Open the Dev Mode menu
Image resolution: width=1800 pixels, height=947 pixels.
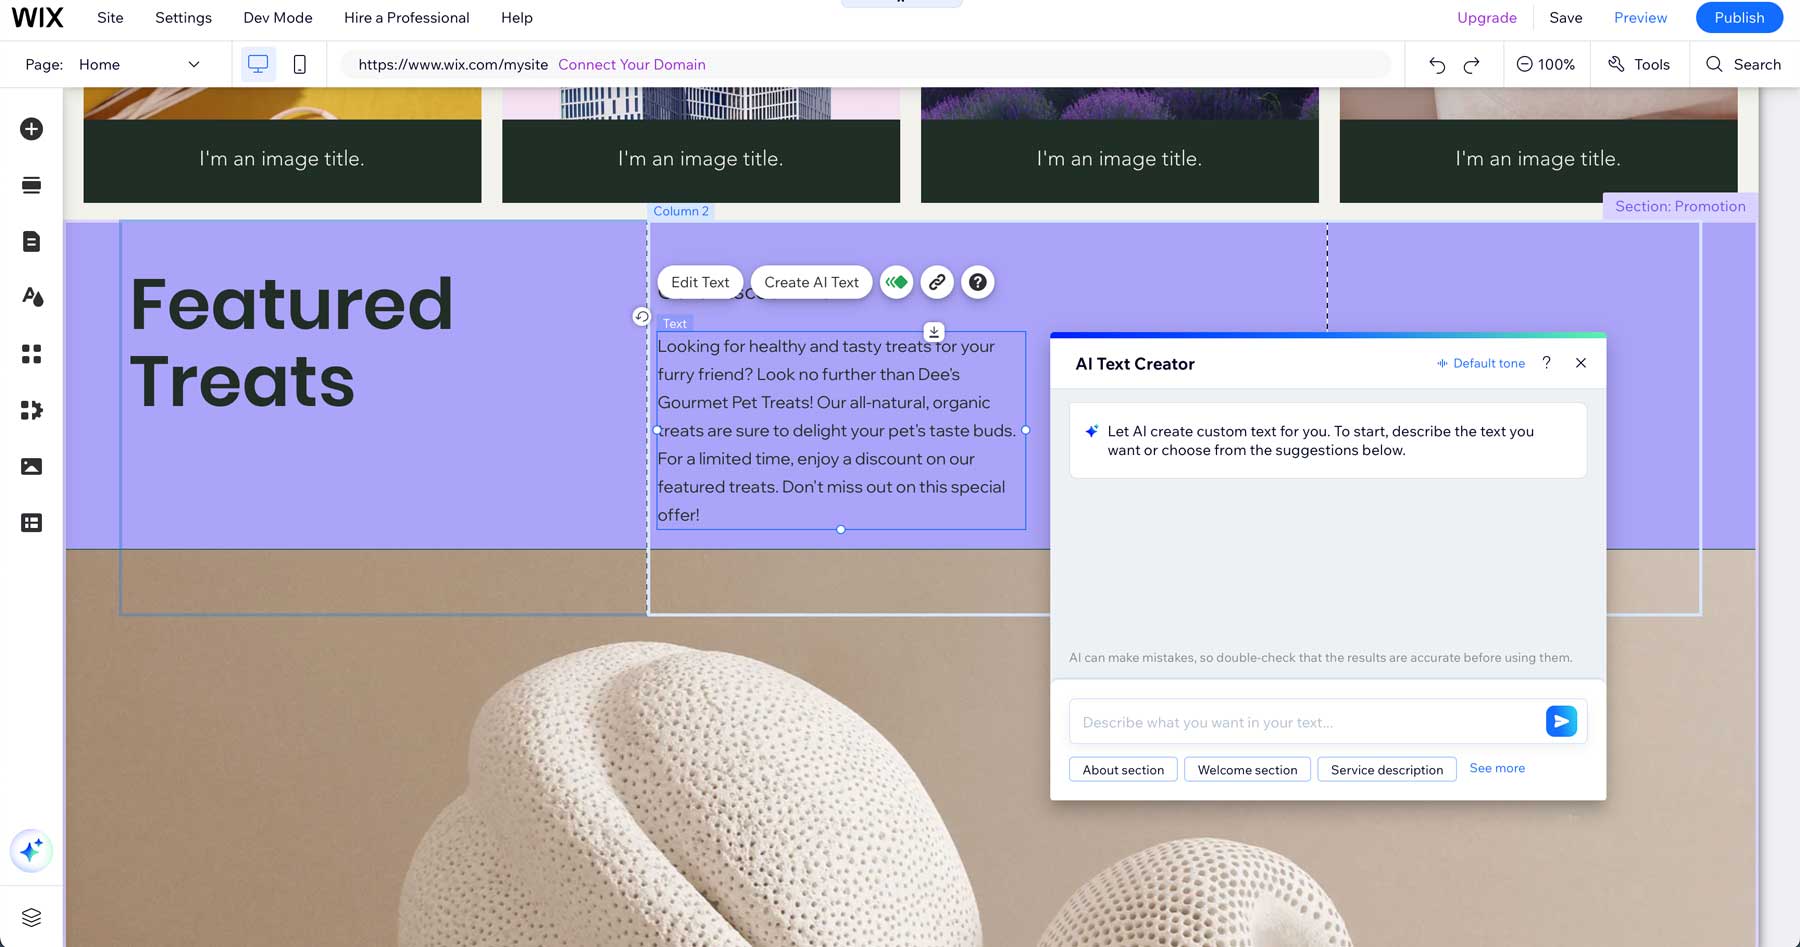(x=277, y=17)
